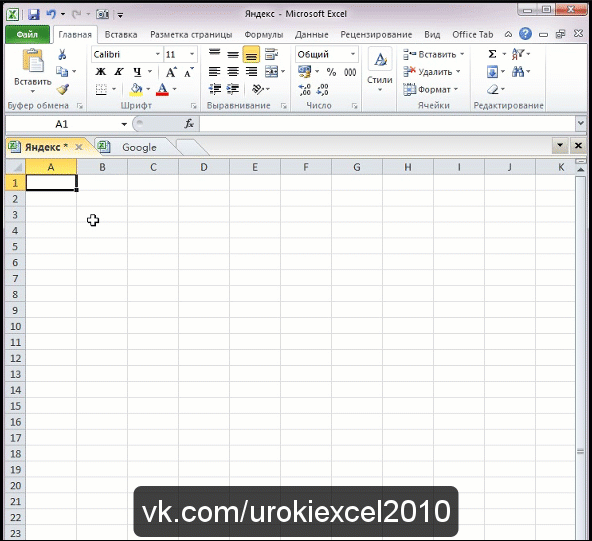Increase font size with the large A
The width and height of the screenshot is (592, 541).
pyautogui.click(x=171, y=72)
